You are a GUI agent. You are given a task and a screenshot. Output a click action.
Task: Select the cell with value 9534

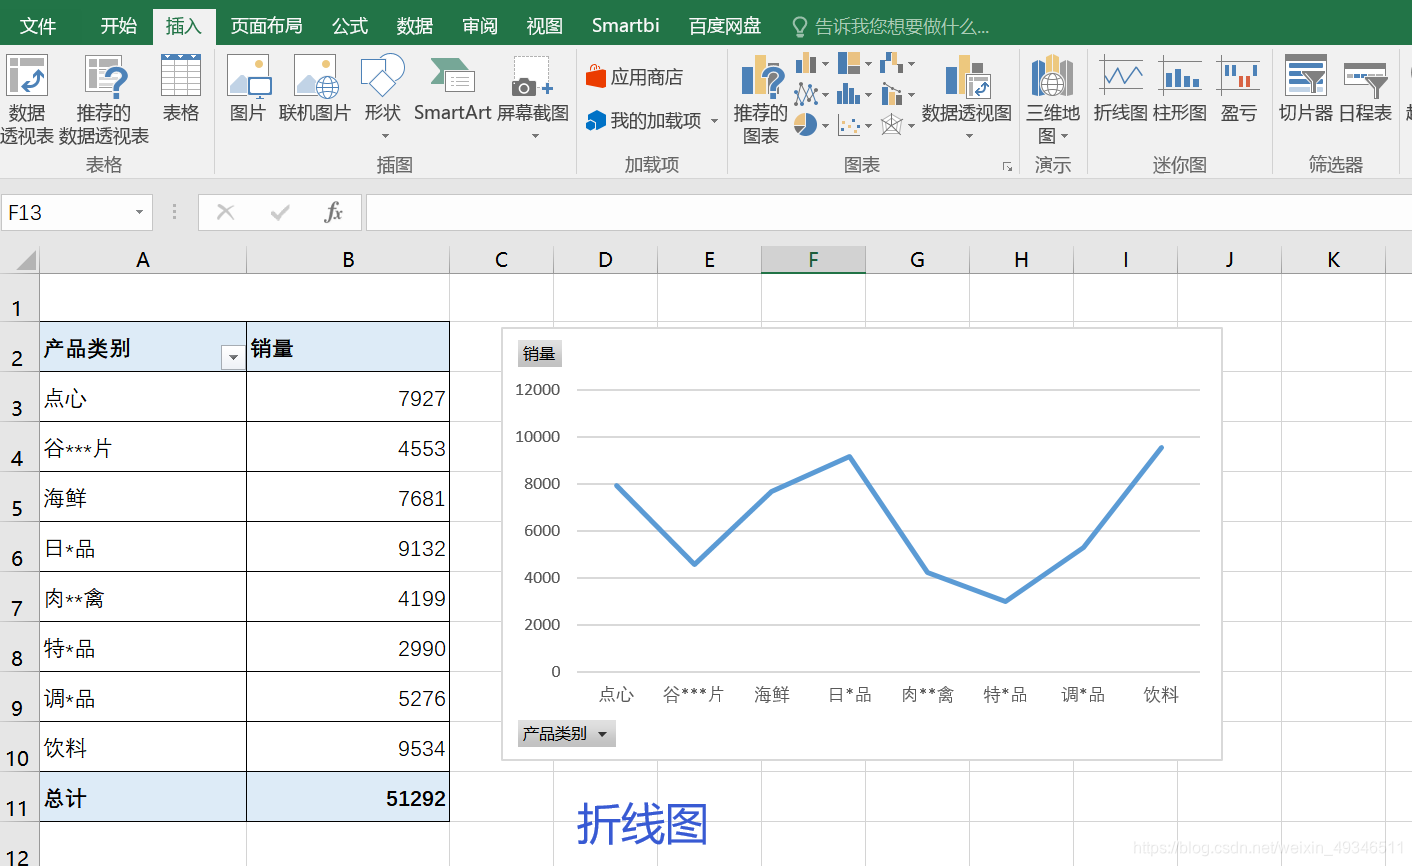(348, 747)
